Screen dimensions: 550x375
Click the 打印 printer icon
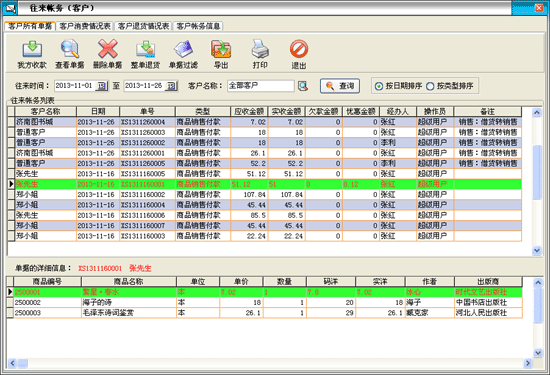click(260, 49)
